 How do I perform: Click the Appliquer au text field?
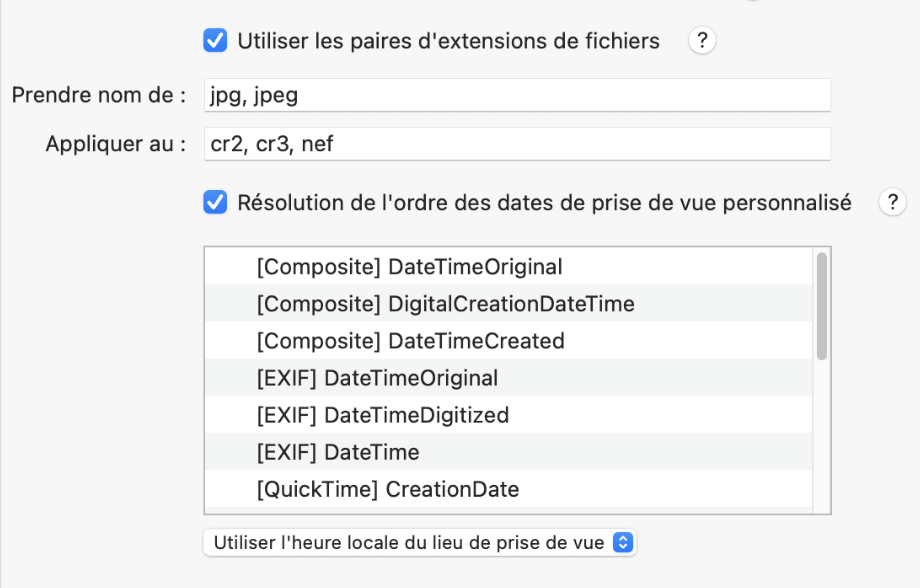pos(517,144)
